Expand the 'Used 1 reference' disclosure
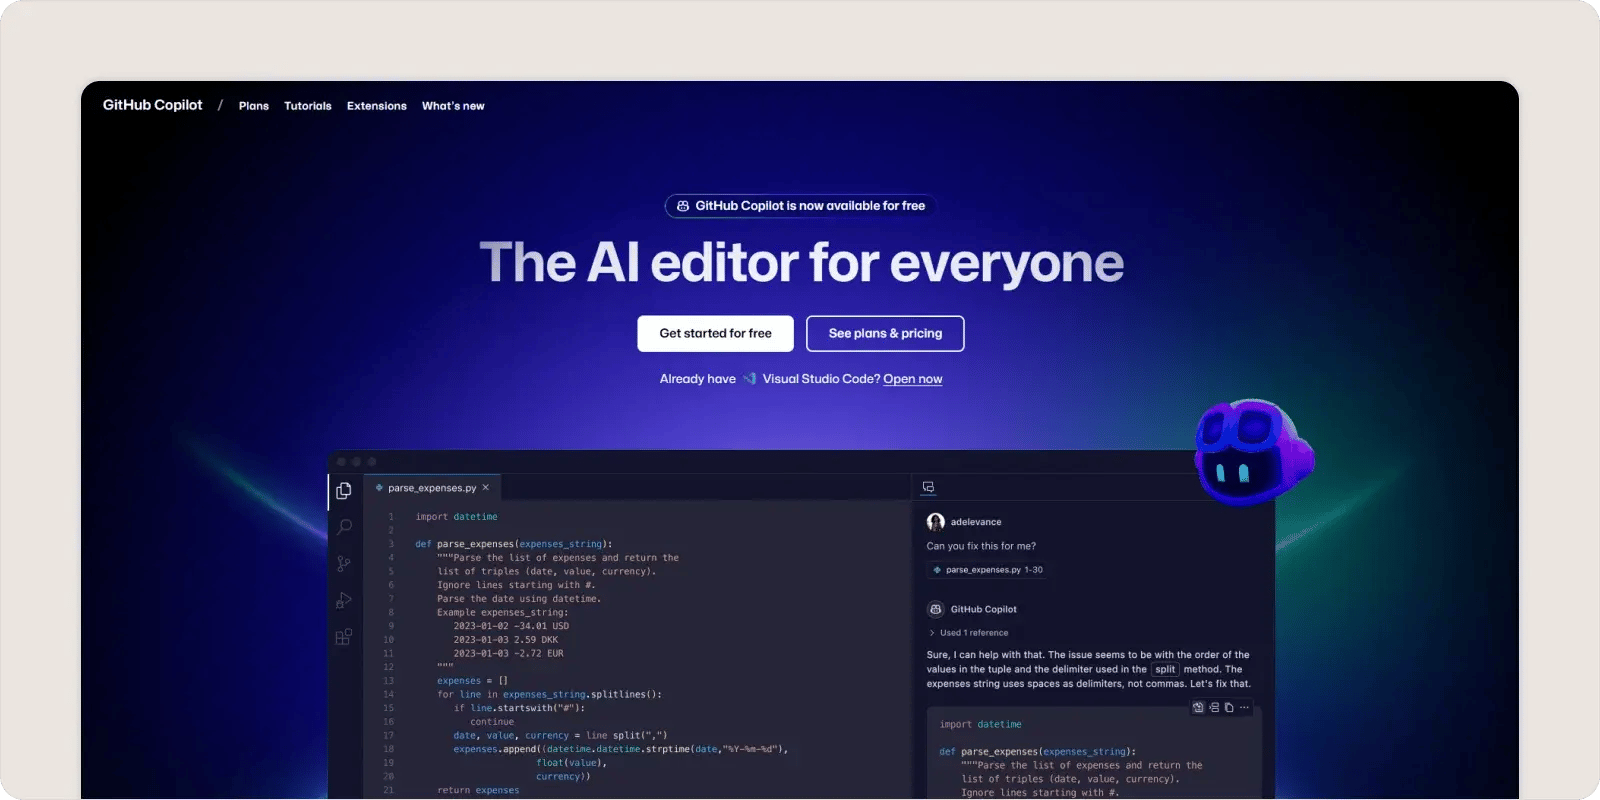1600x800 pixels. tap(968, 633)
